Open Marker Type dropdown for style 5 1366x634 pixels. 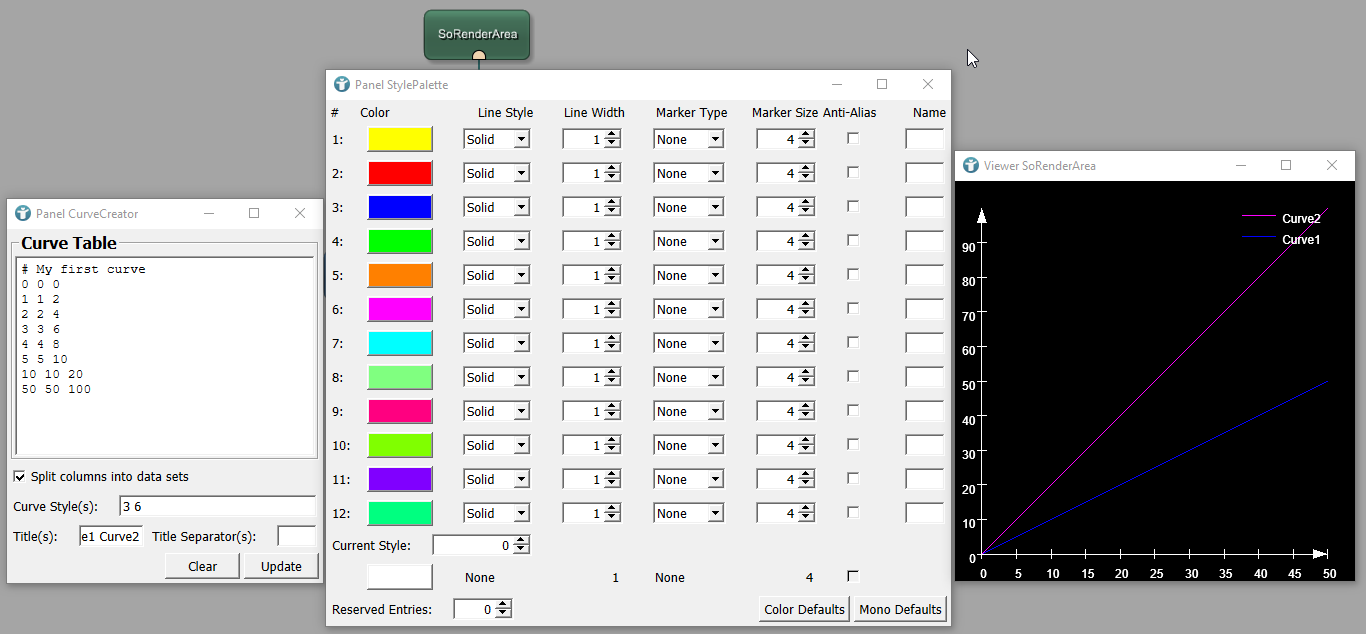coord(715,276)
